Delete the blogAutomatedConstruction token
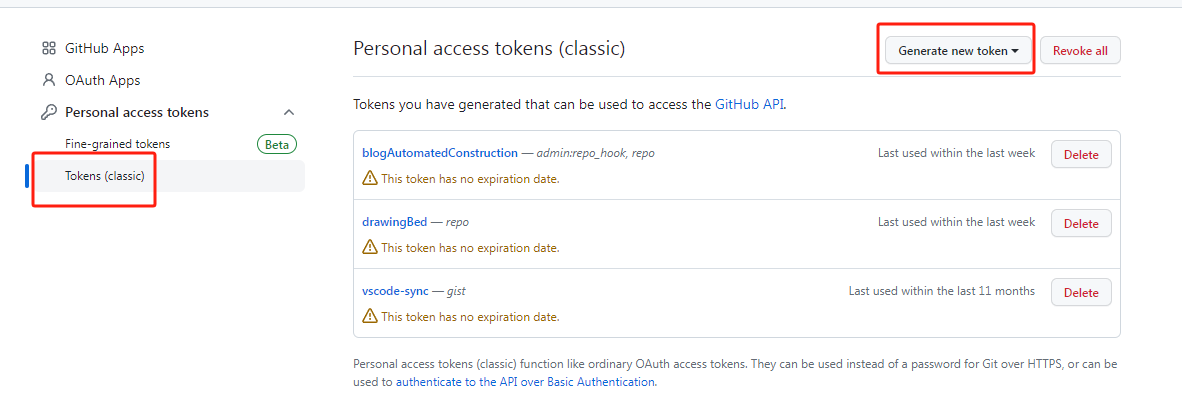1182x418 pixels. pyautogui.click(x=1081, y=154)
